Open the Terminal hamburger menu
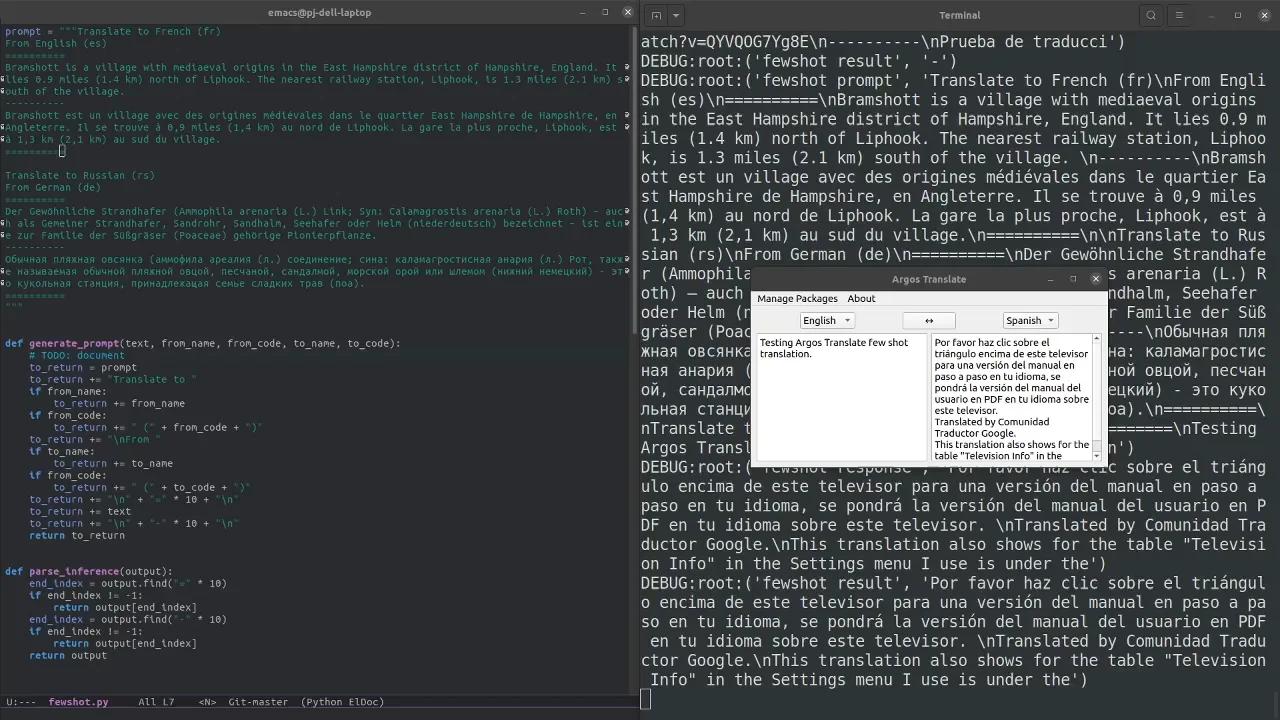Image resolution: width=1280 pixels, height=720 pixels. (x=1180, y=15)
